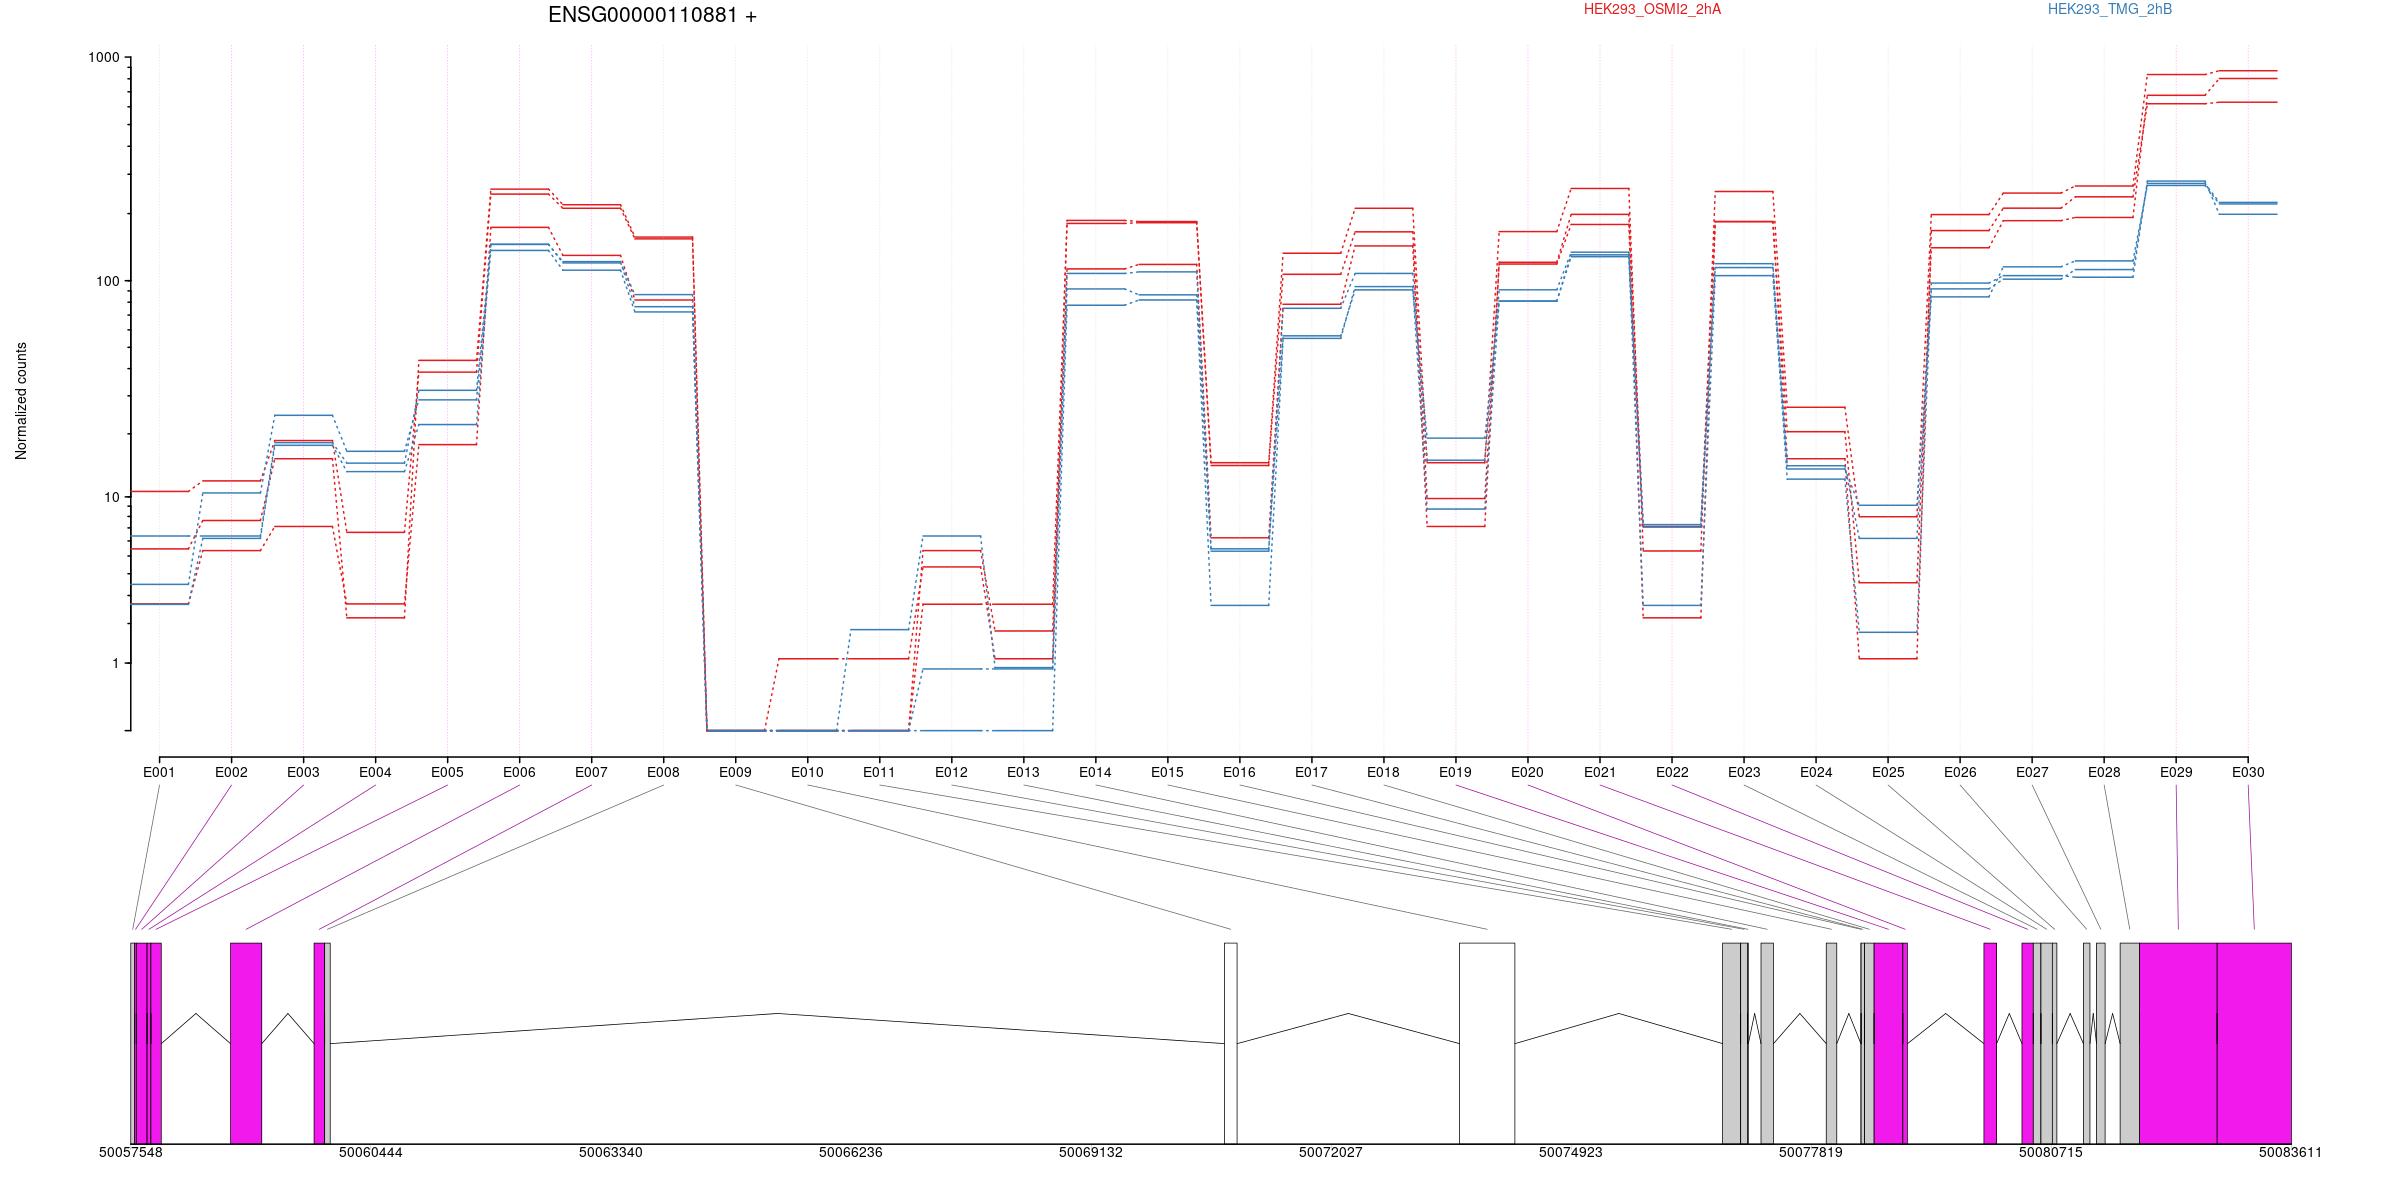
Task: Click exon label E025
Action: point(1888,772)
